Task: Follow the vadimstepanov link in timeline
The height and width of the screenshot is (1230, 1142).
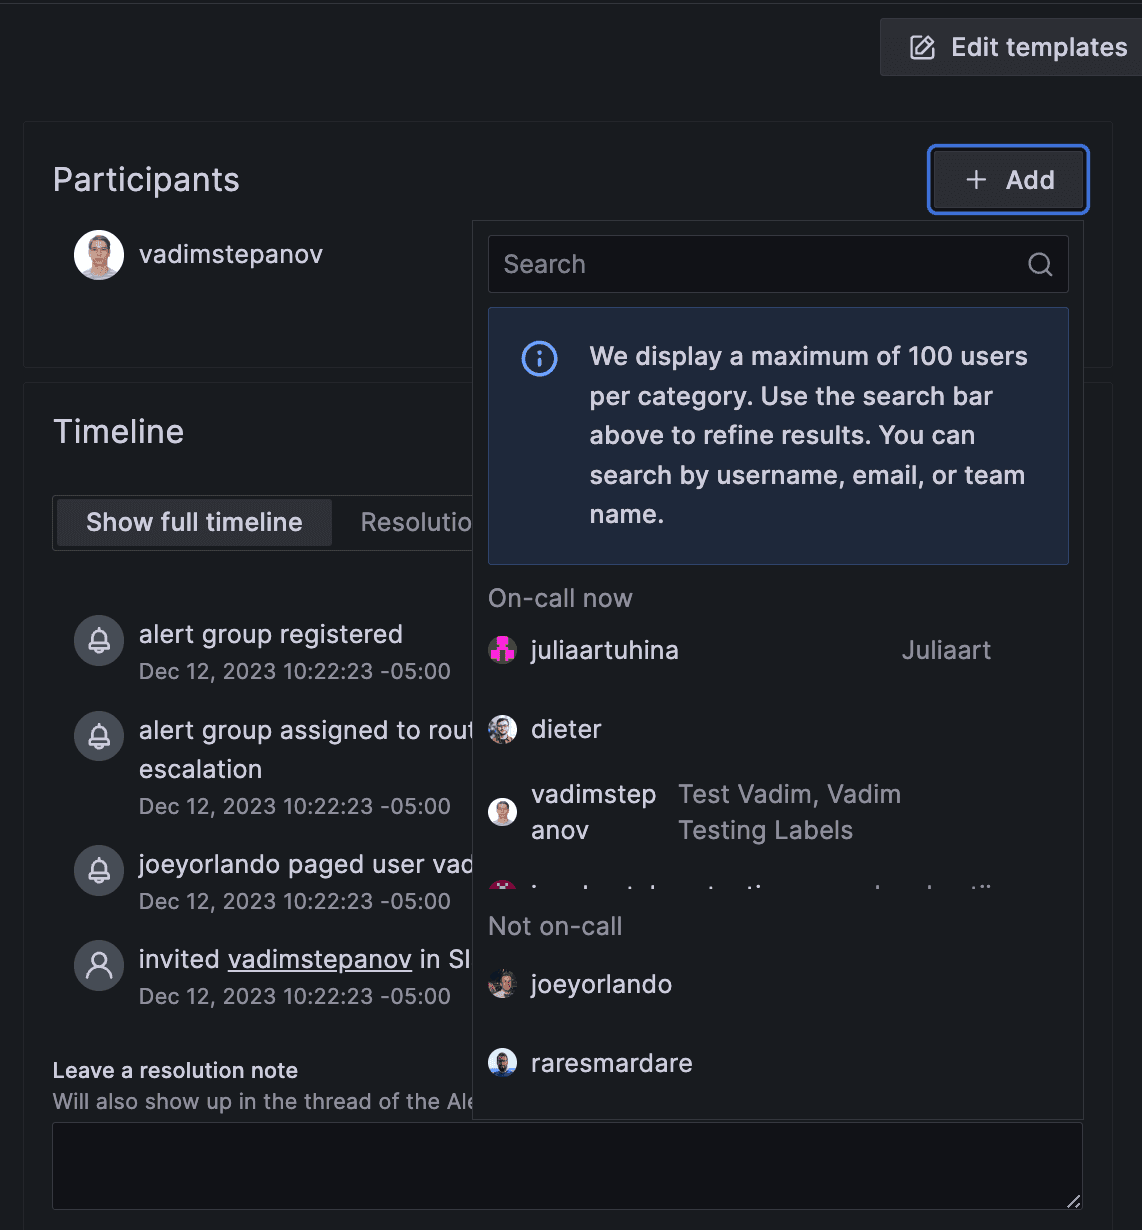Action: [320, 959]
